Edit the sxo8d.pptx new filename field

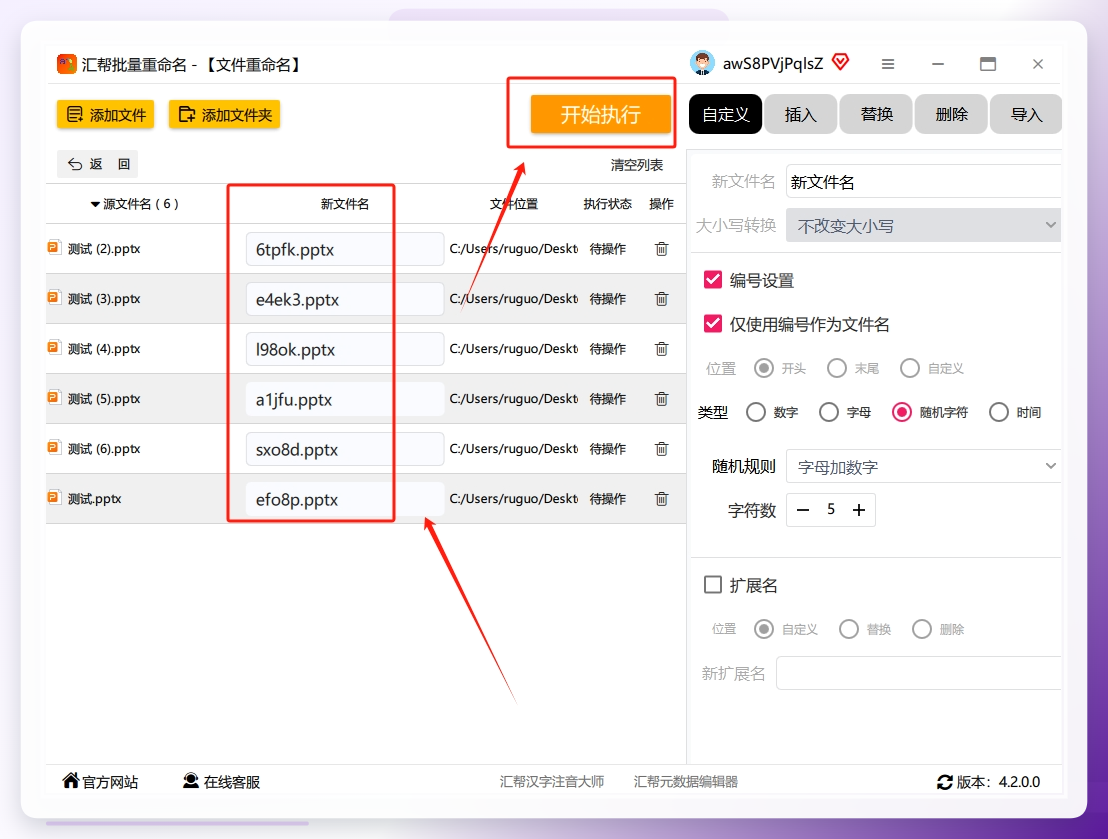345,449
